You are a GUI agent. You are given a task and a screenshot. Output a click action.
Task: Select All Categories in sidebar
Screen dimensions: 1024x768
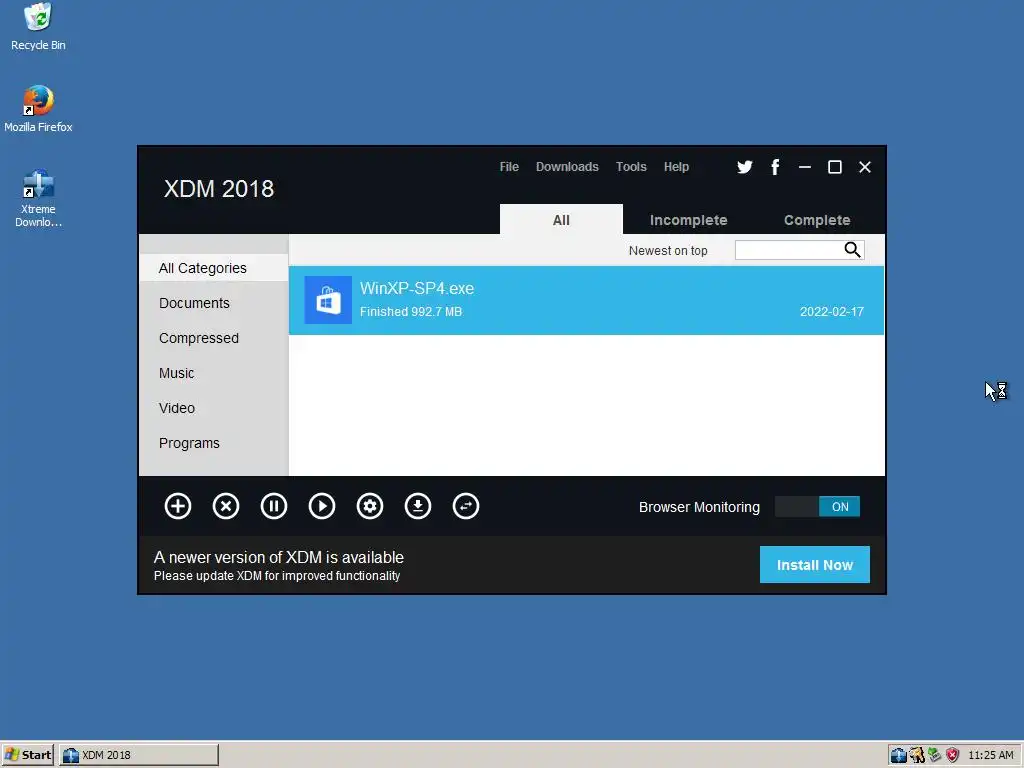pos(214,268)
